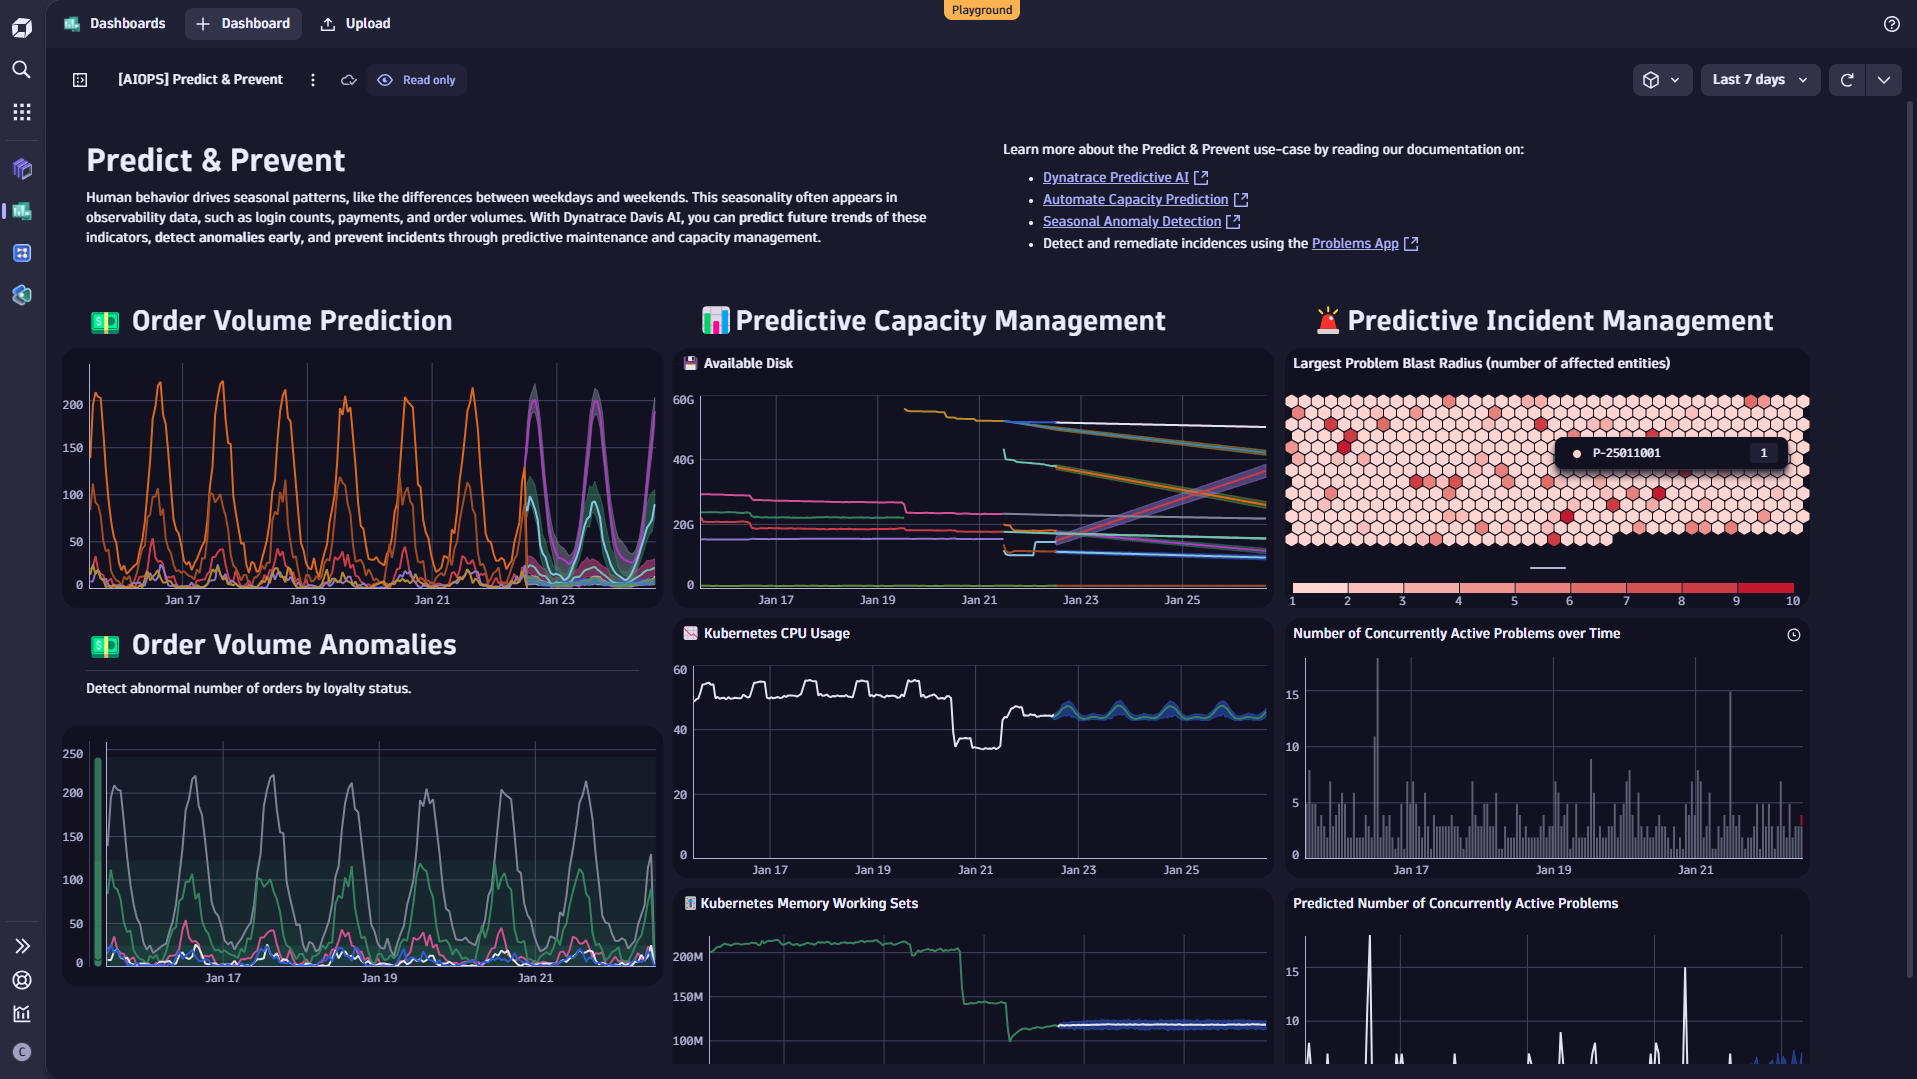Open the dashboard three-dot options menu
The height and width of the screenshot is (1079, 1917).
313,79
